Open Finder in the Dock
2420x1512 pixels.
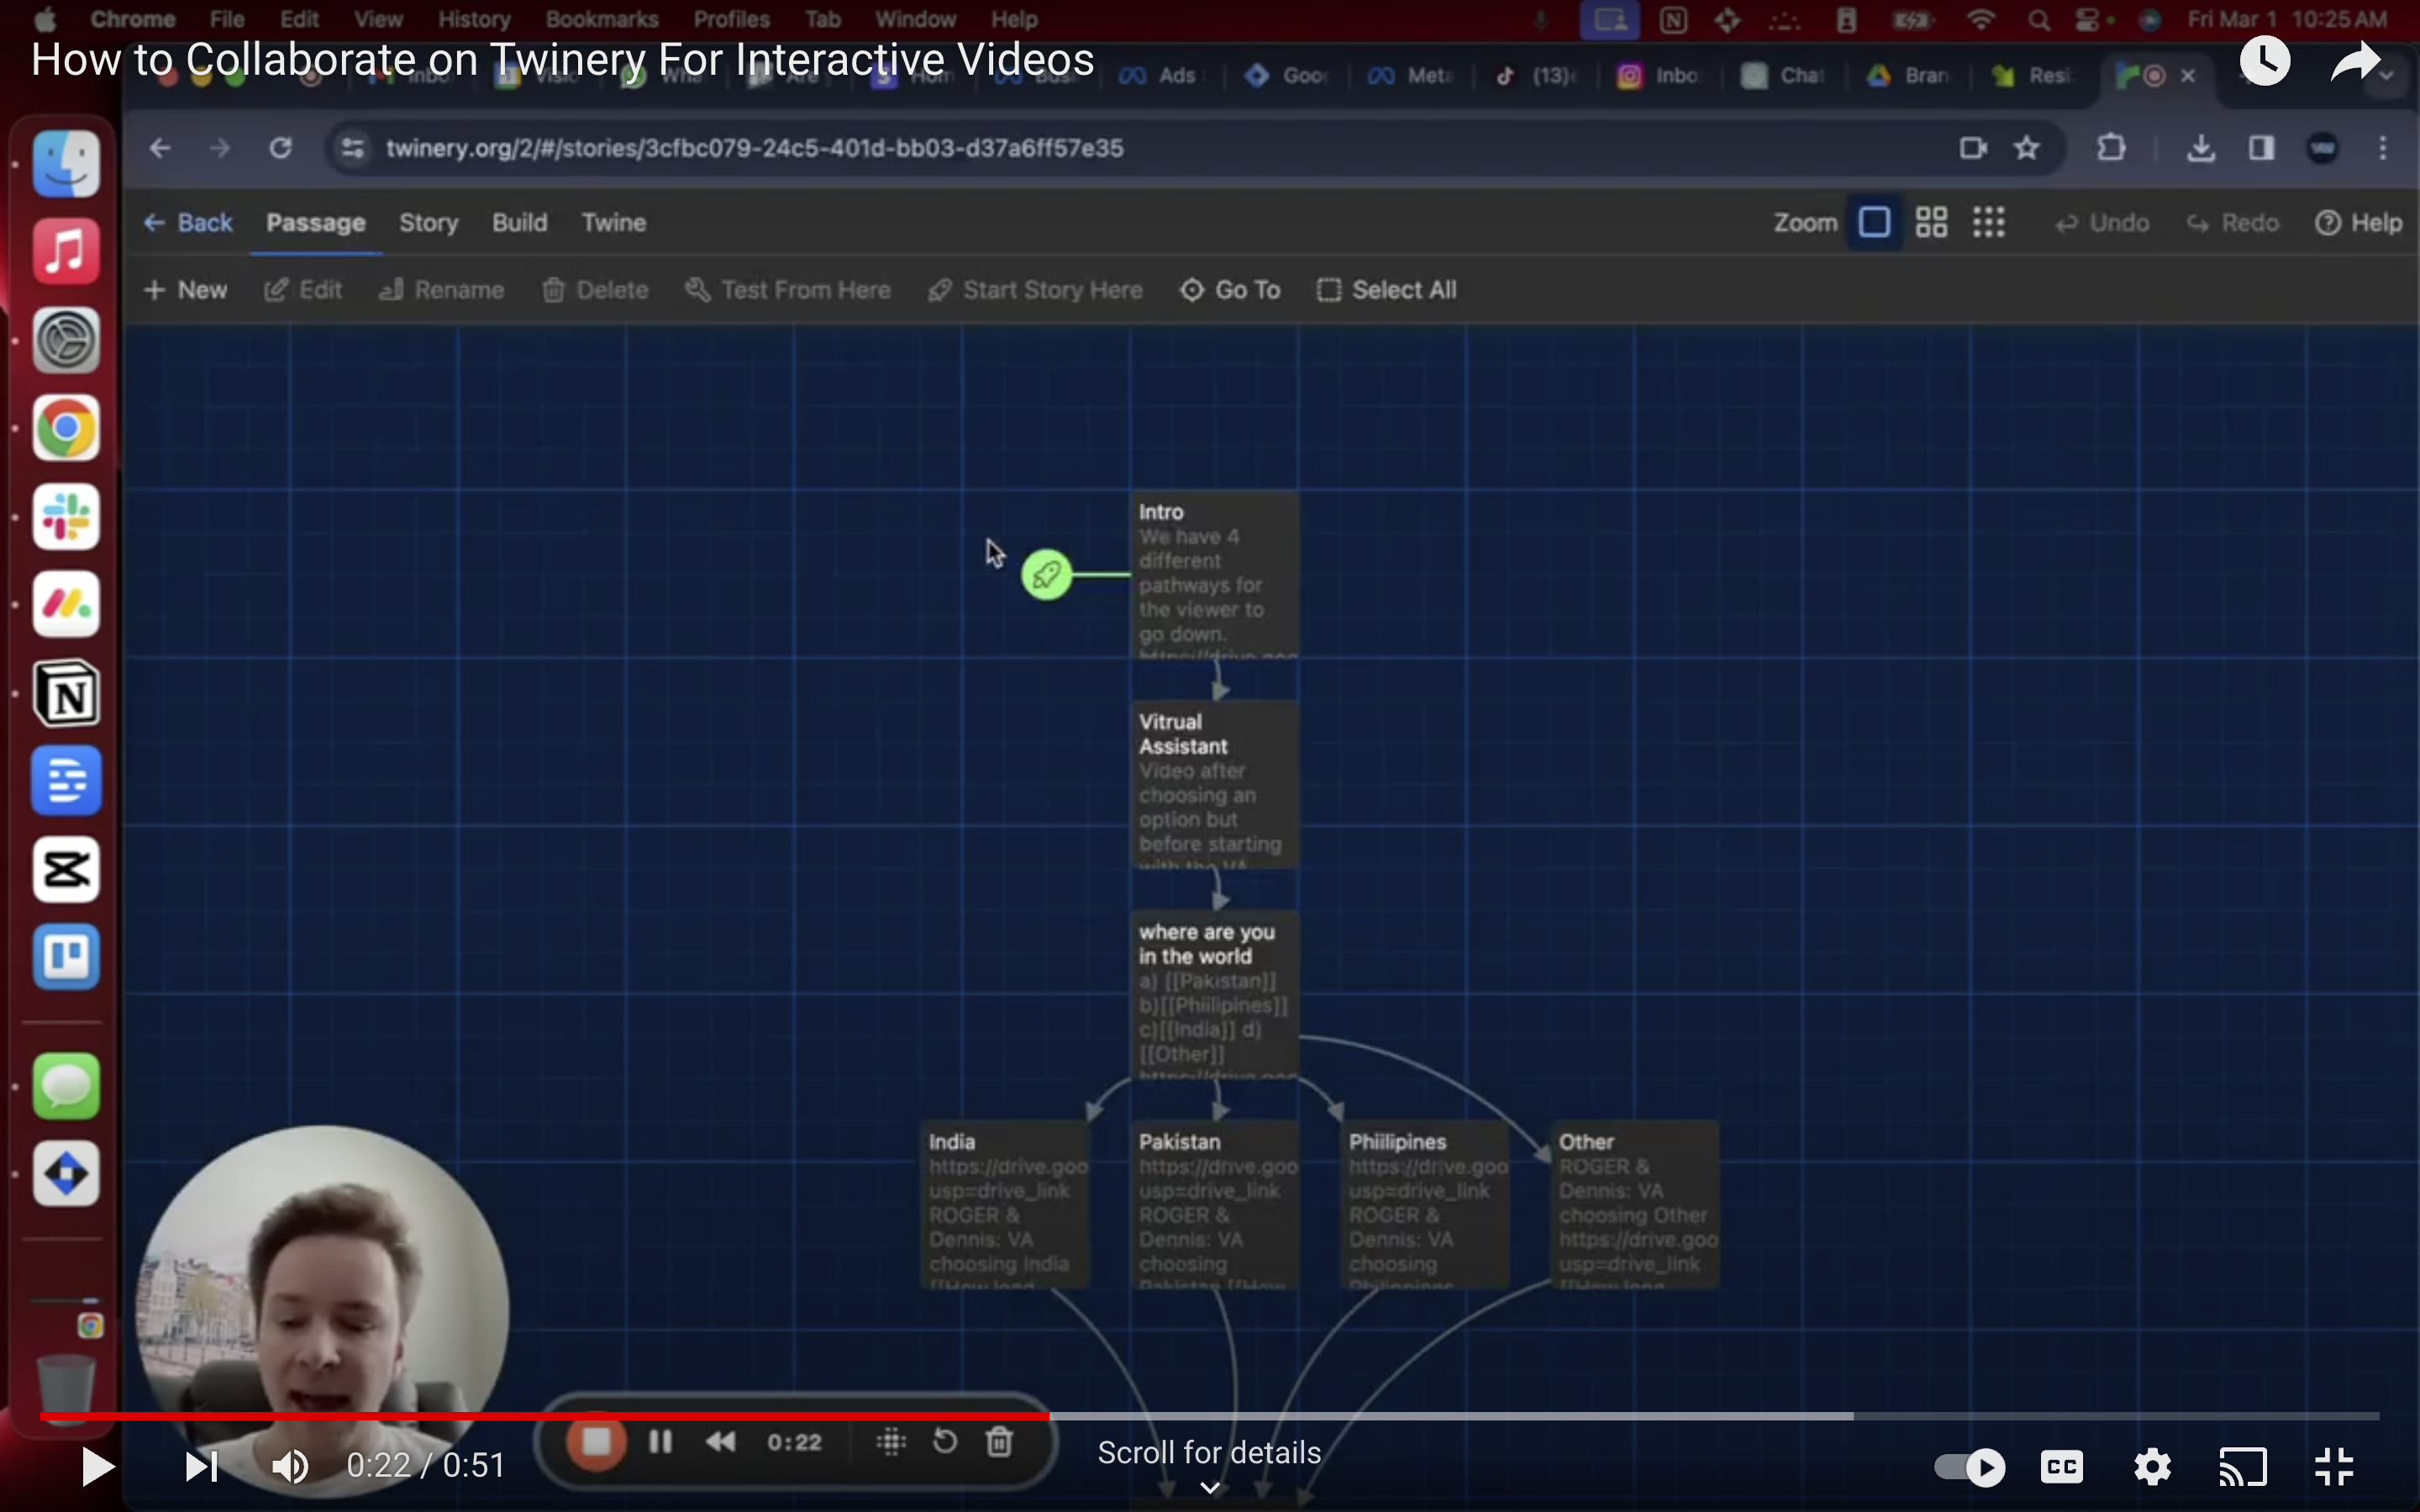(x=66, y=164)
